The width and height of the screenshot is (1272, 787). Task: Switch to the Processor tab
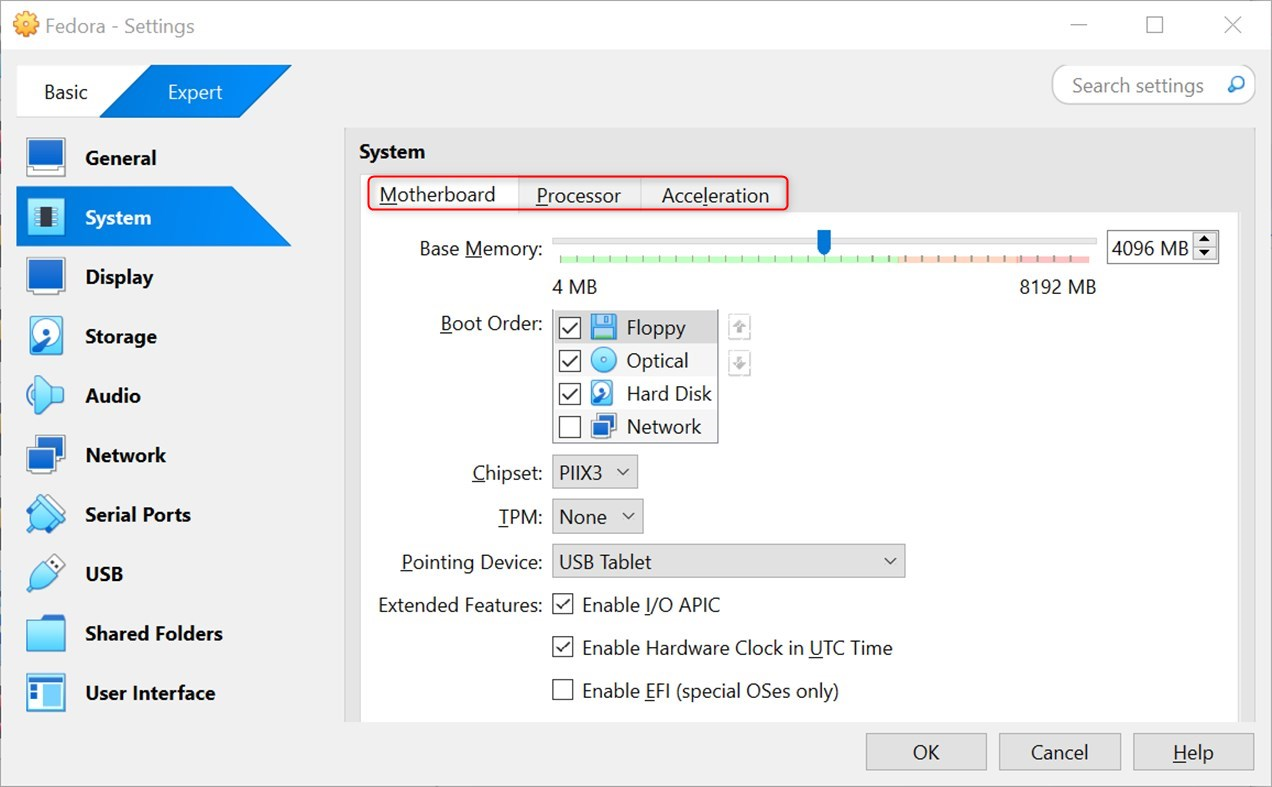coord(578,195)
